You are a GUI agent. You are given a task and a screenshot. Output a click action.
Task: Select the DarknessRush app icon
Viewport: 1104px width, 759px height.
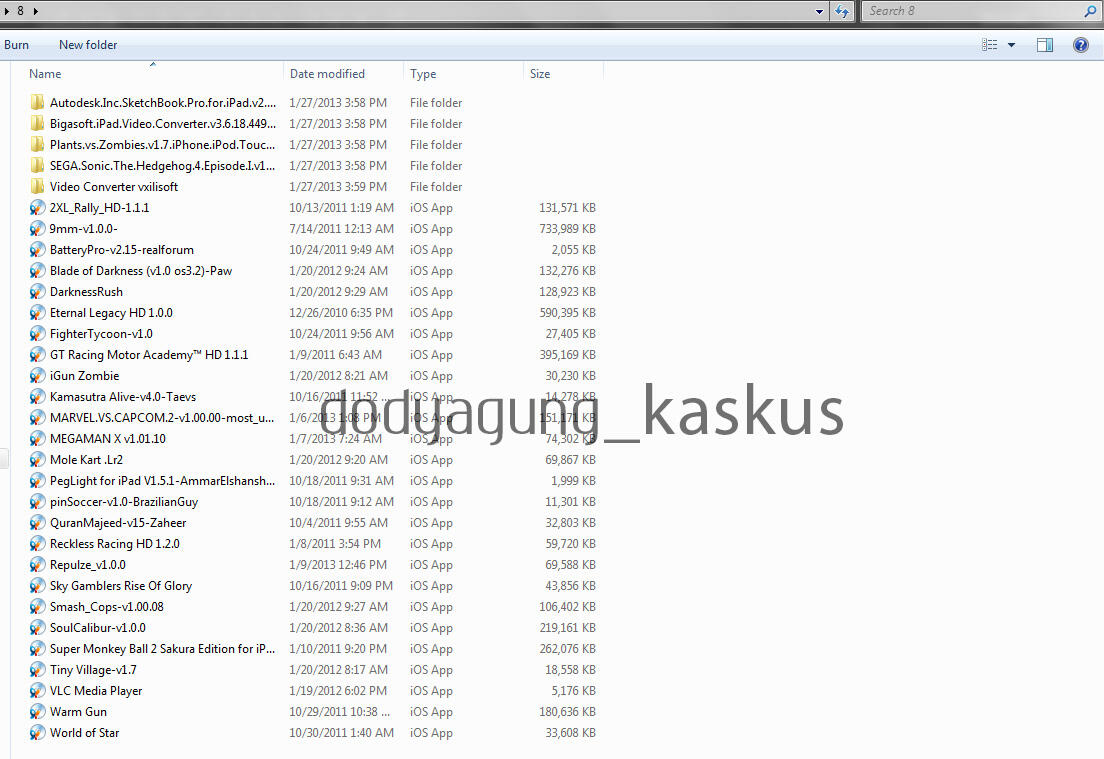pyautogui.click(x=37, y=292)
